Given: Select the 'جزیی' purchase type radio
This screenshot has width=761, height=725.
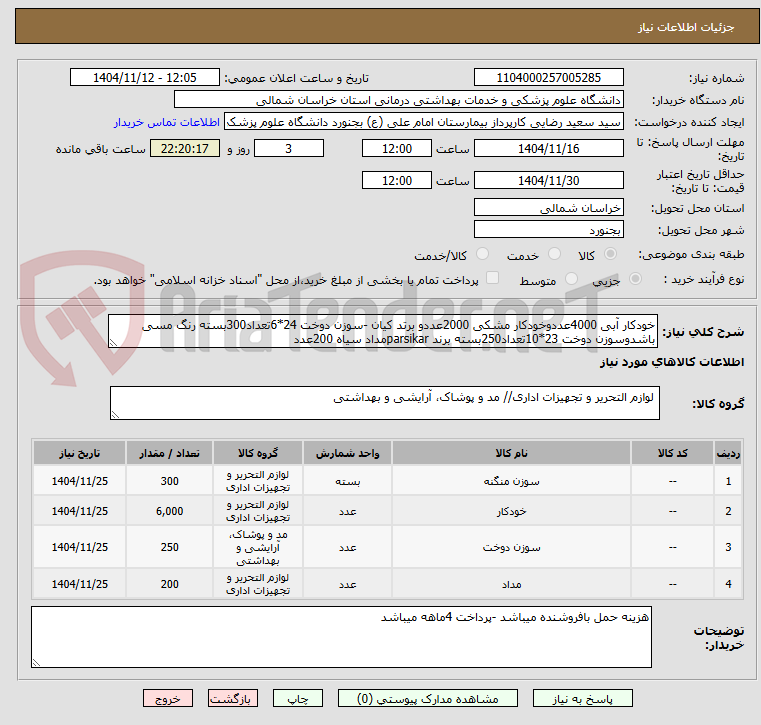Looking at the screenshot, I should pyautogui.click(x=635, y=279).
